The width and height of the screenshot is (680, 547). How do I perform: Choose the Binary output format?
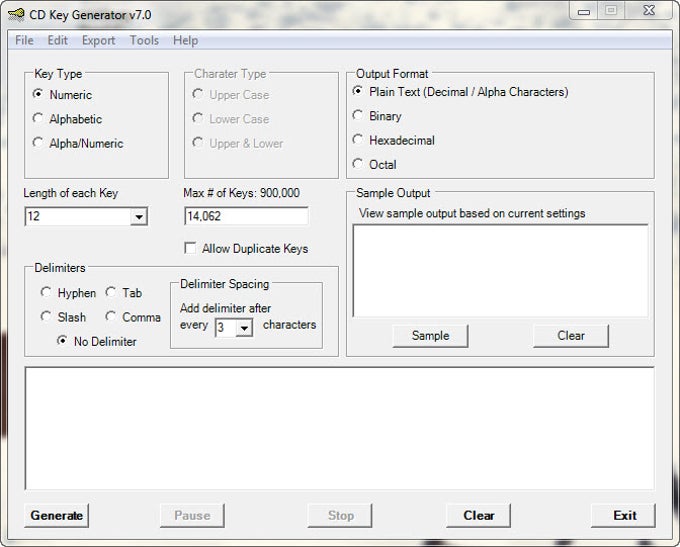(x=359, y=116)
